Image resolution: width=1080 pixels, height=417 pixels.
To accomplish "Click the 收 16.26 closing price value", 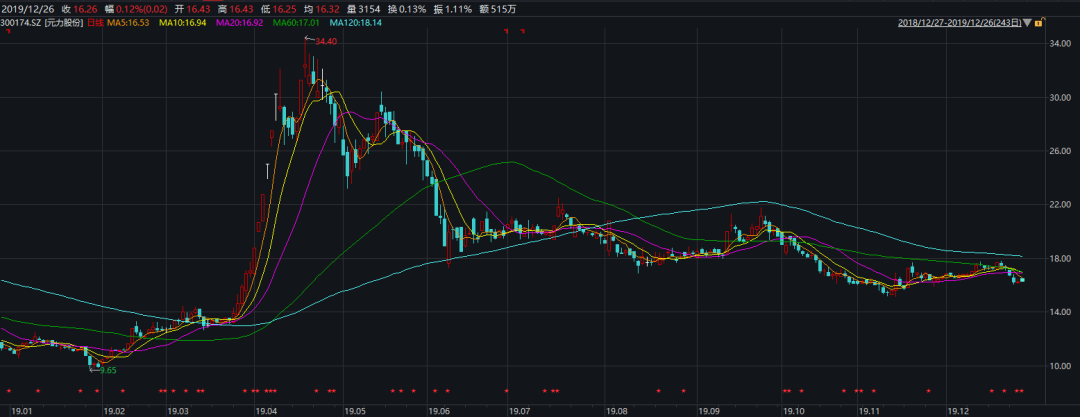I will [77, 7].
